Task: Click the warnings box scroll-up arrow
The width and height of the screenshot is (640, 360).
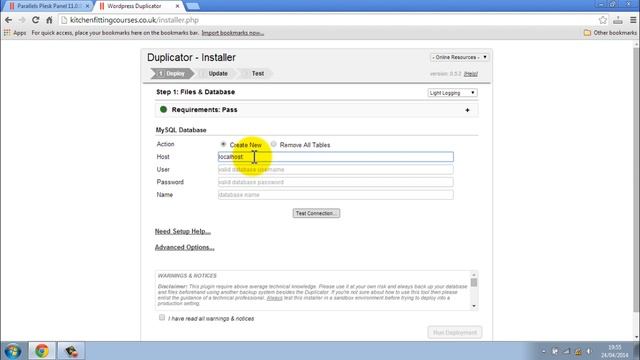Action: (474, 275)
